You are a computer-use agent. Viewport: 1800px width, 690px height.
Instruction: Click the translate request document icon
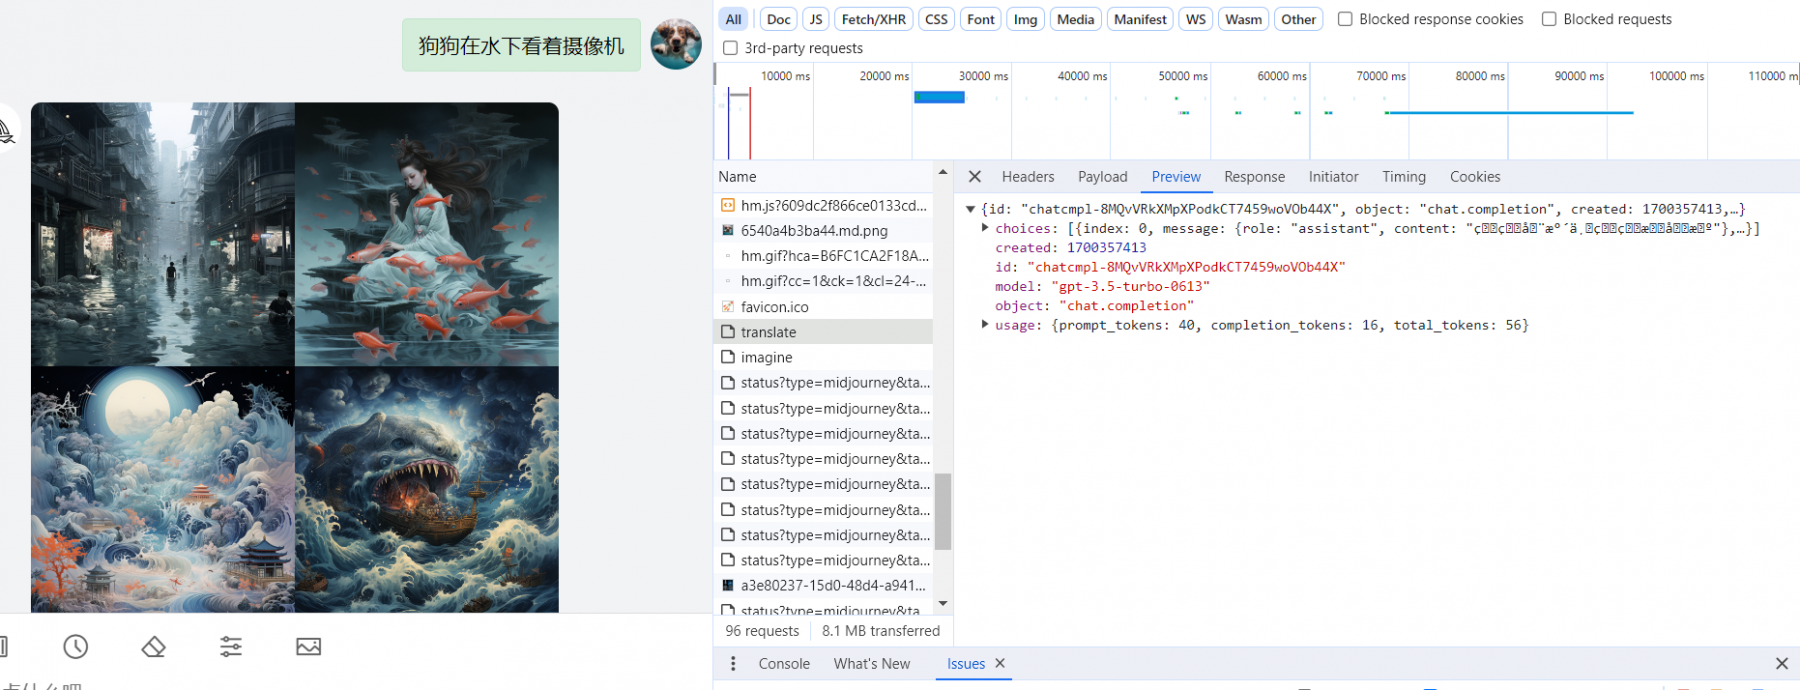(728, 332)
